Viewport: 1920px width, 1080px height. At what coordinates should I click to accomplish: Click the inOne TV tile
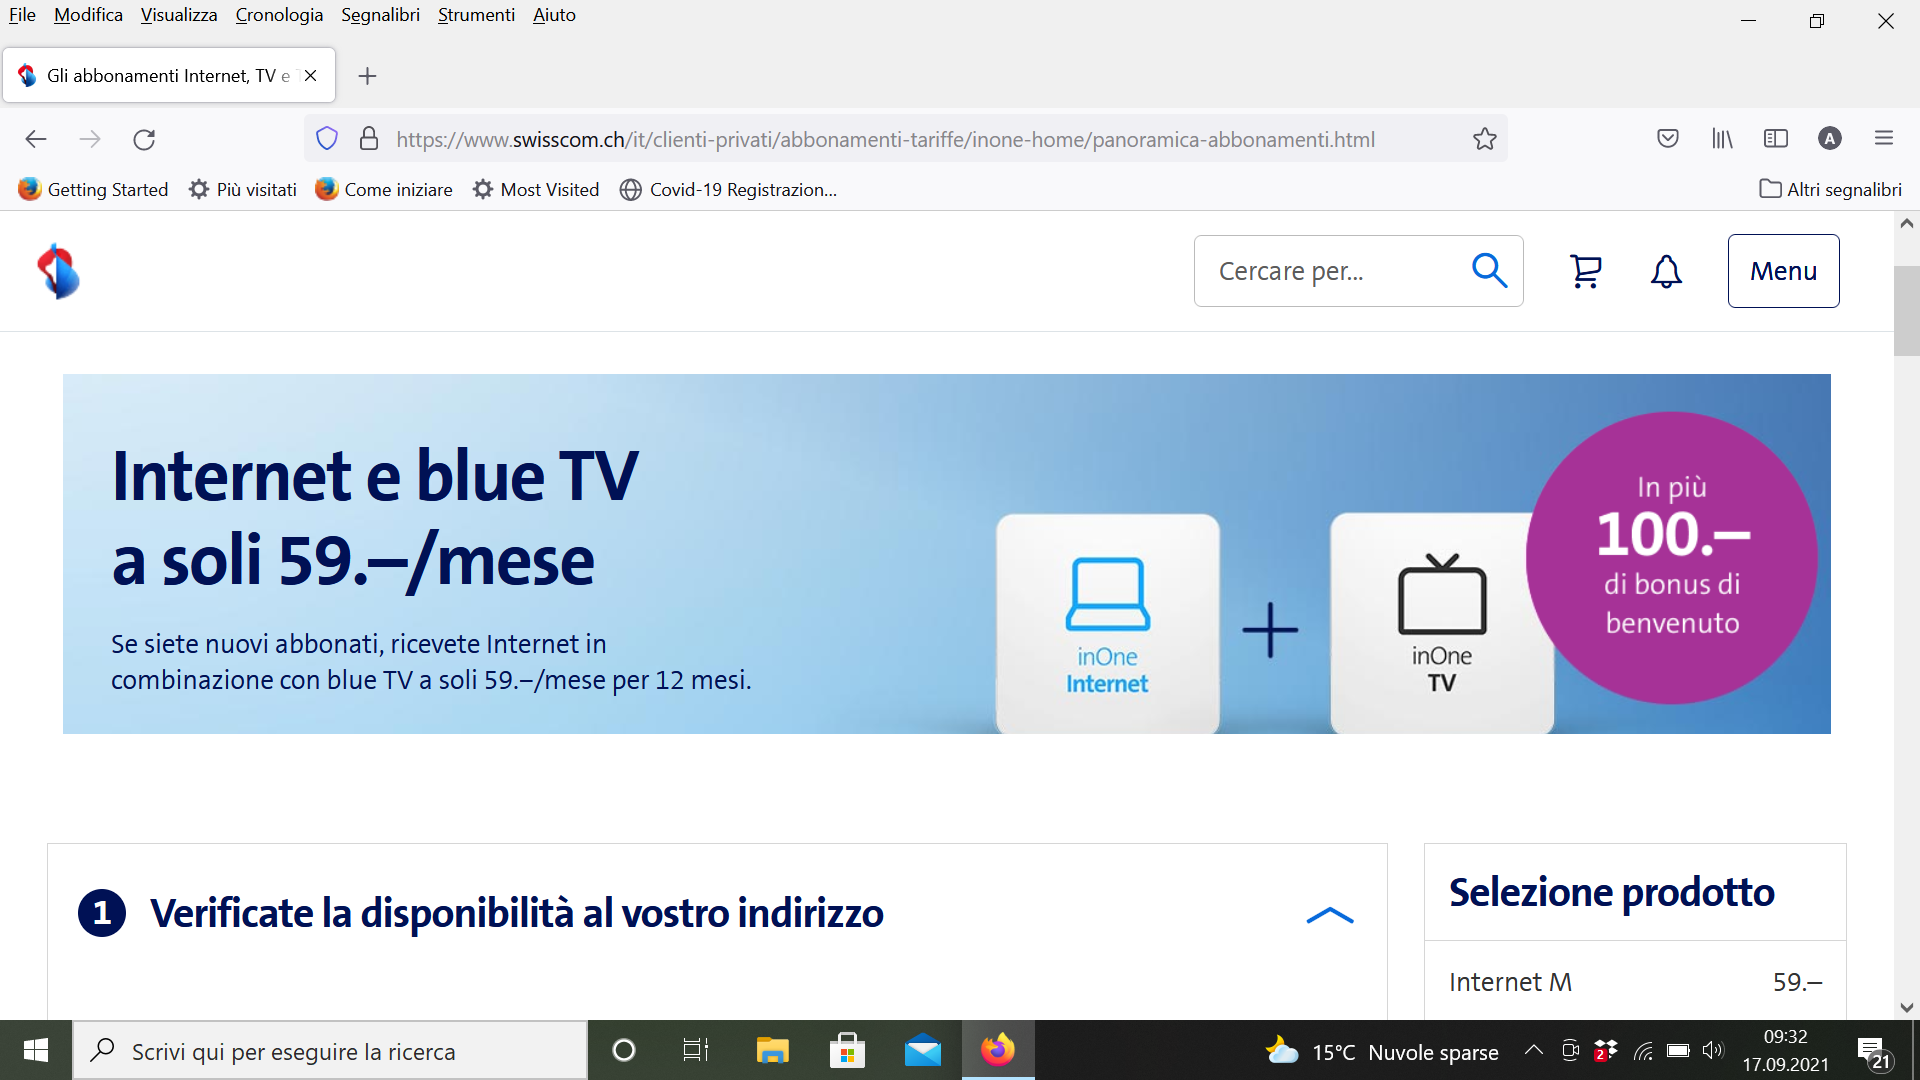point(1441,623)
